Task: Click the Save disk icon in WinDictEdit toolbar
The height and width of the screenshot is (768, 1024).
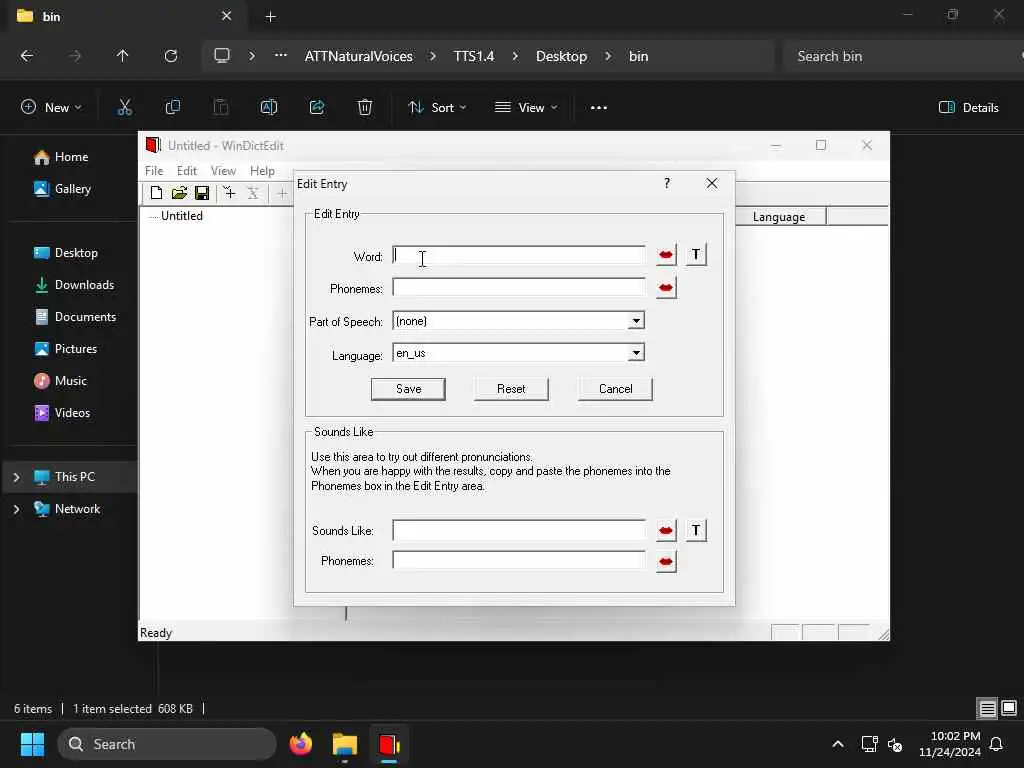Action: click(x=202, y=193)
